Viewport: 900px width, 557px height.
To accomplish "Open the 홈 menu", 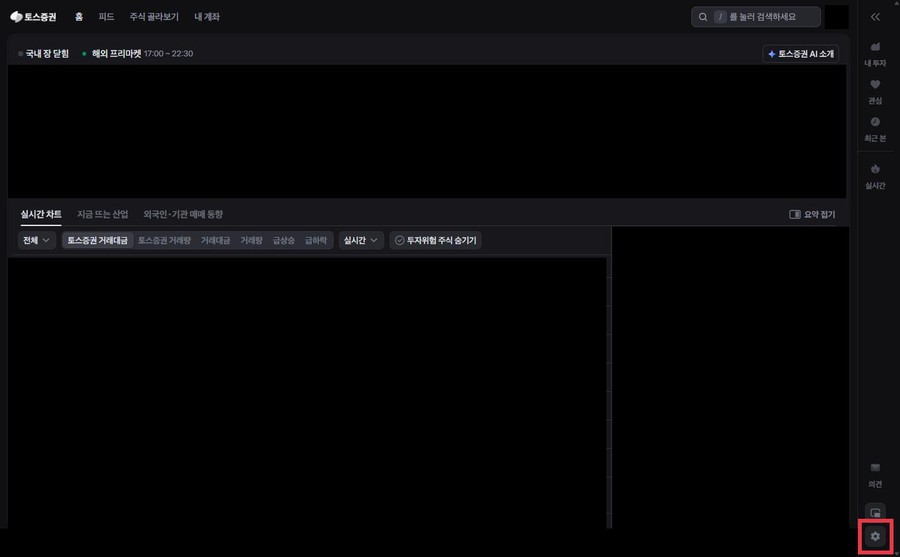I will click(x=79, y=17).
